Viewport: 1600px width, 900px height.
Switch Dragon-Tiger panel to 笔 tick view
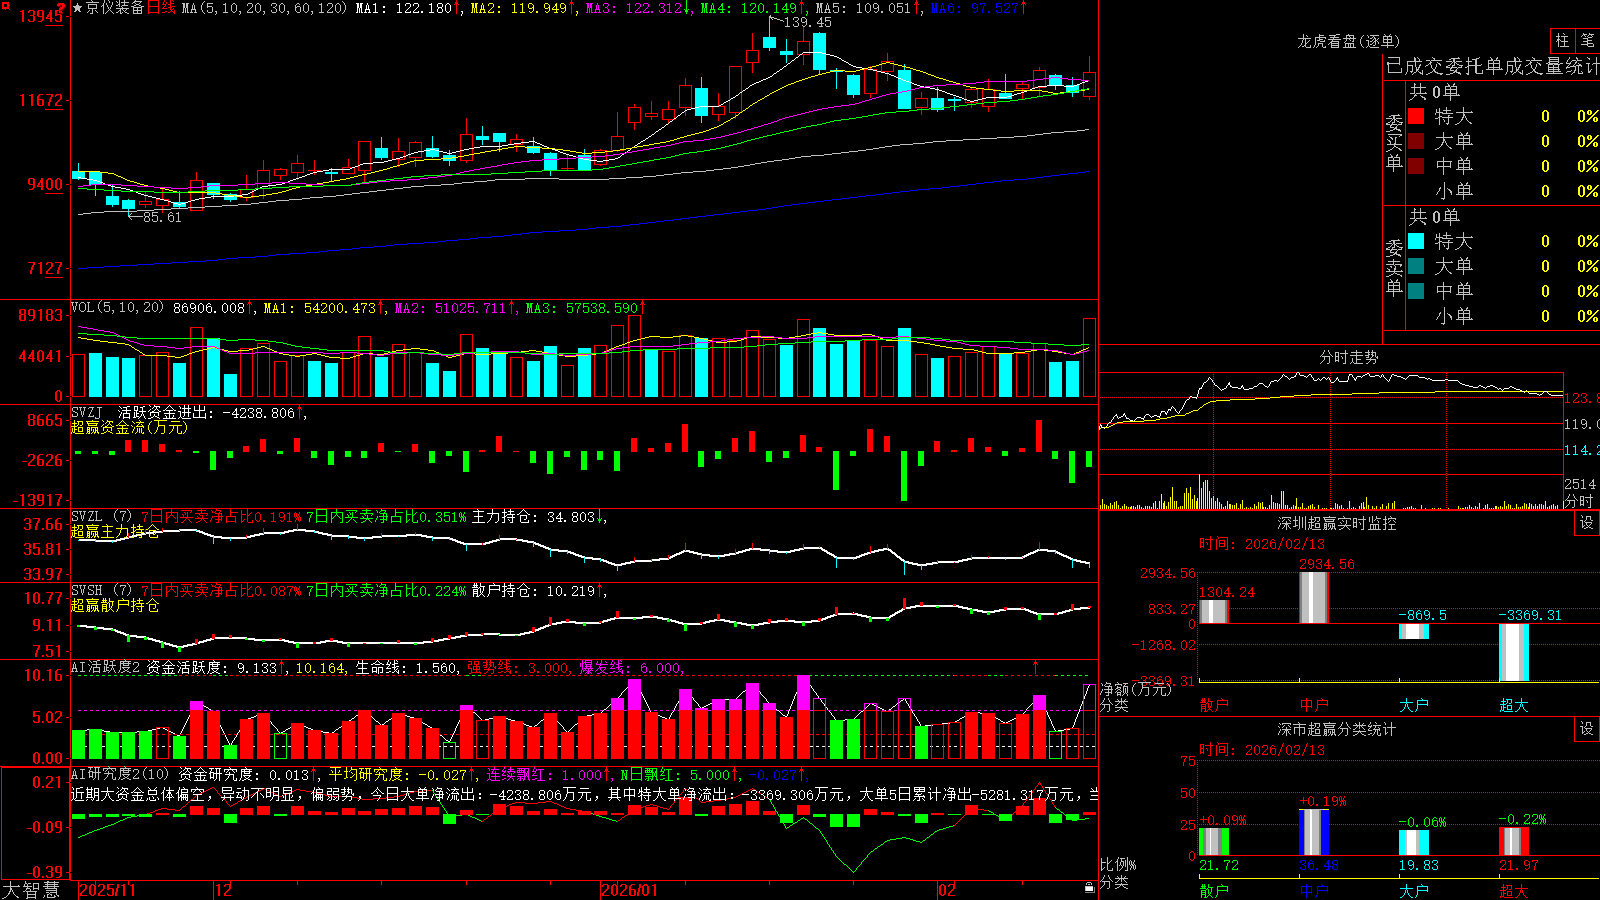tap(1587, 40)
